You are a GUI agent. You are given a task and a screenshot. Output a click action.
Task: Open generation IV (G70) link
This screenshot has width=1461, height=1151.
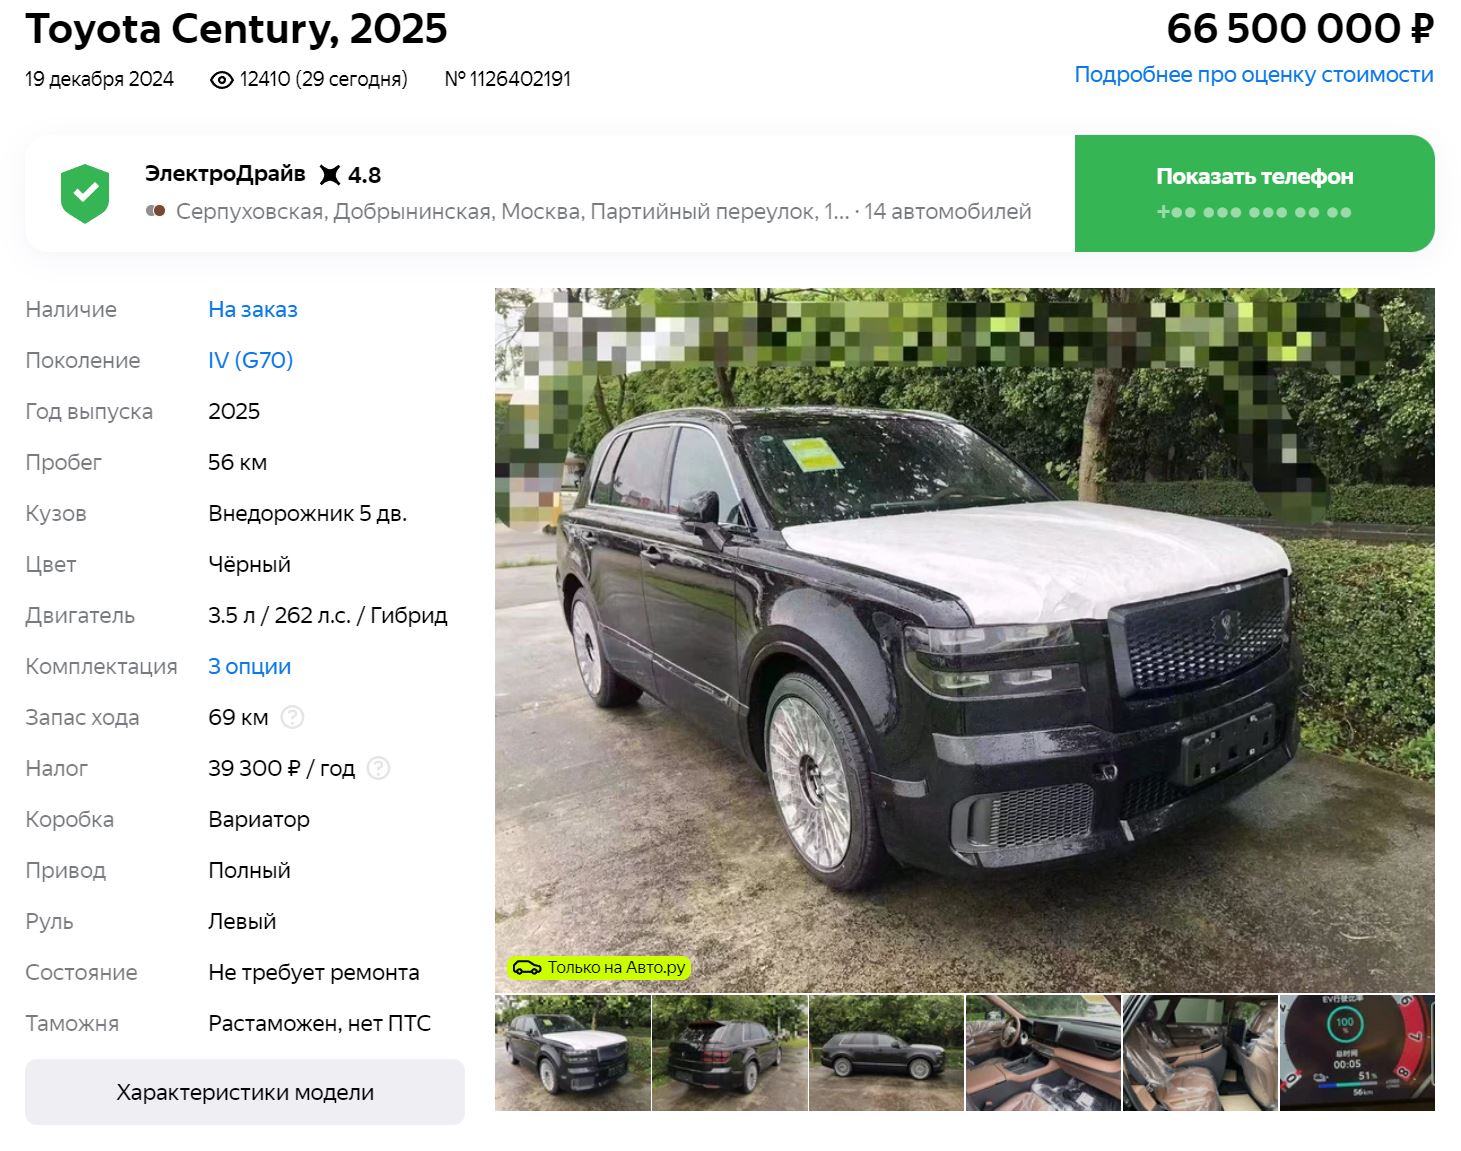[x=251, y=360]
